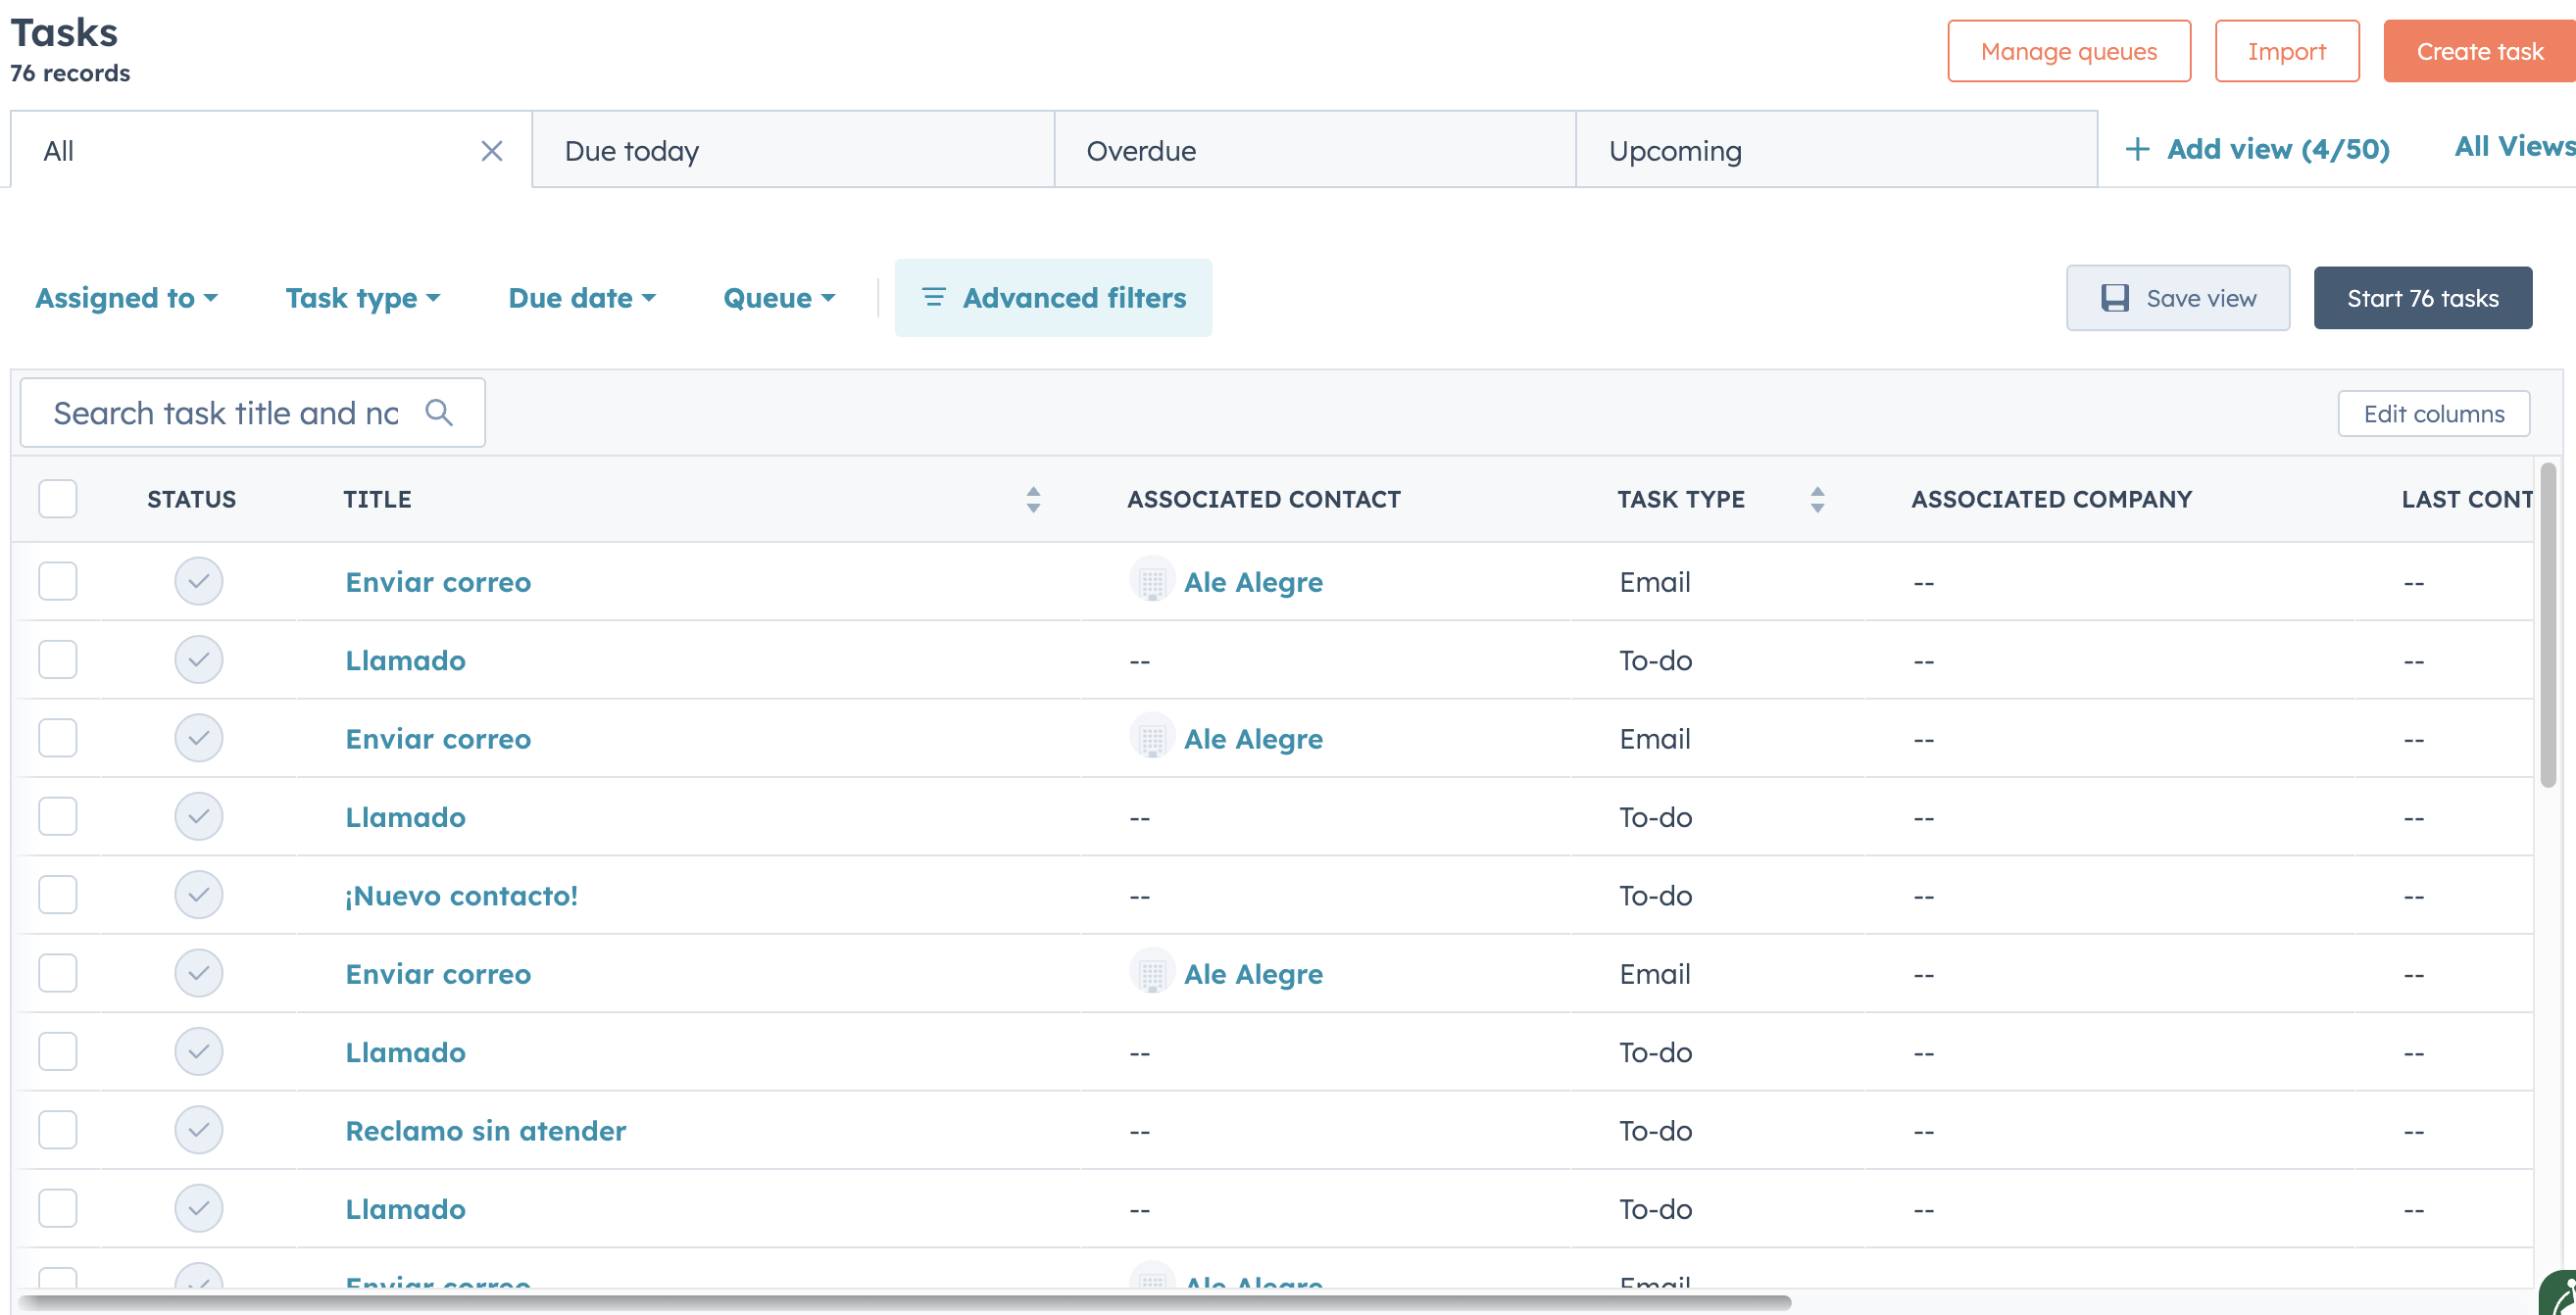Screen dimensions: 2576x1315
Task: Click the Advanced filters icon
Action: [x=933, y=298]
